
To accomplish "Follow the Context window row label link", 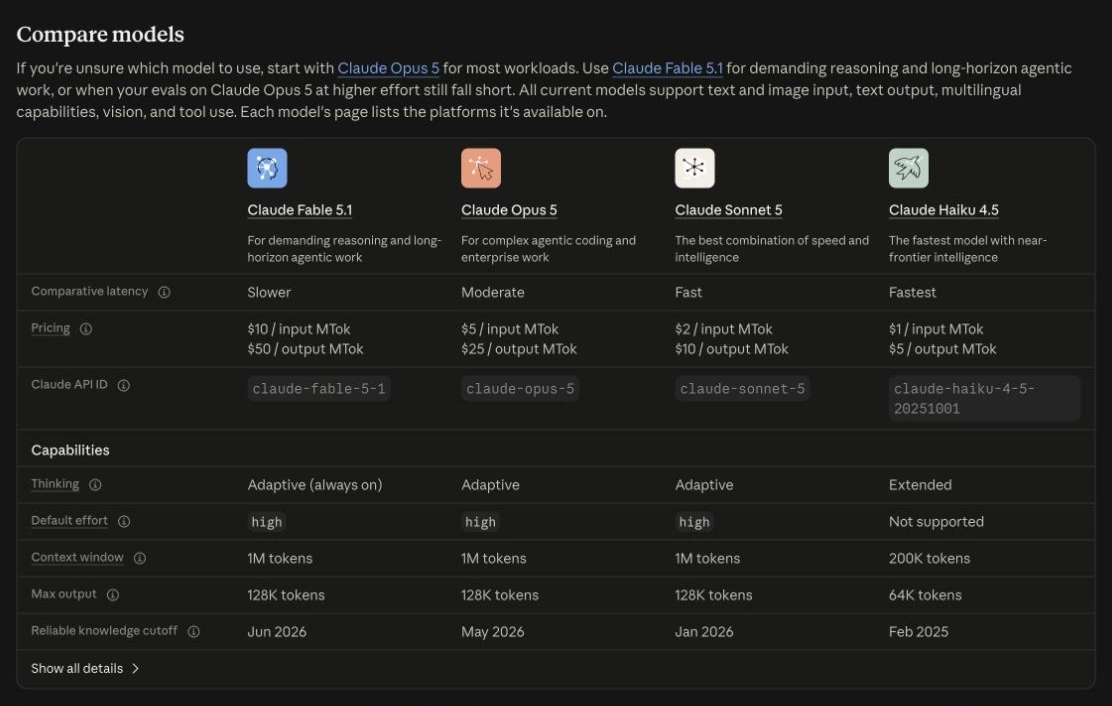I will 77,558.
